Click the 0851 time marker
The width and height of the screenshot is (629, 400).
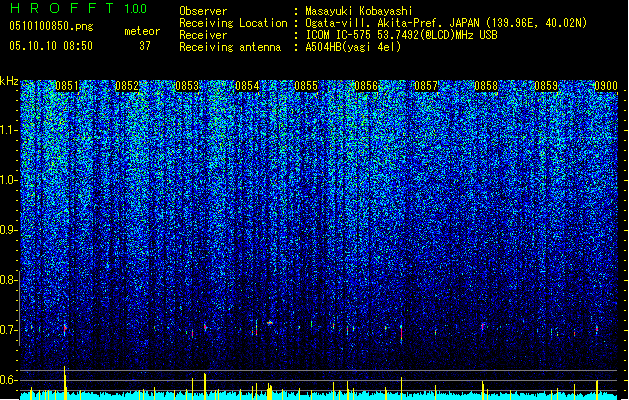(x=67, y=86)
